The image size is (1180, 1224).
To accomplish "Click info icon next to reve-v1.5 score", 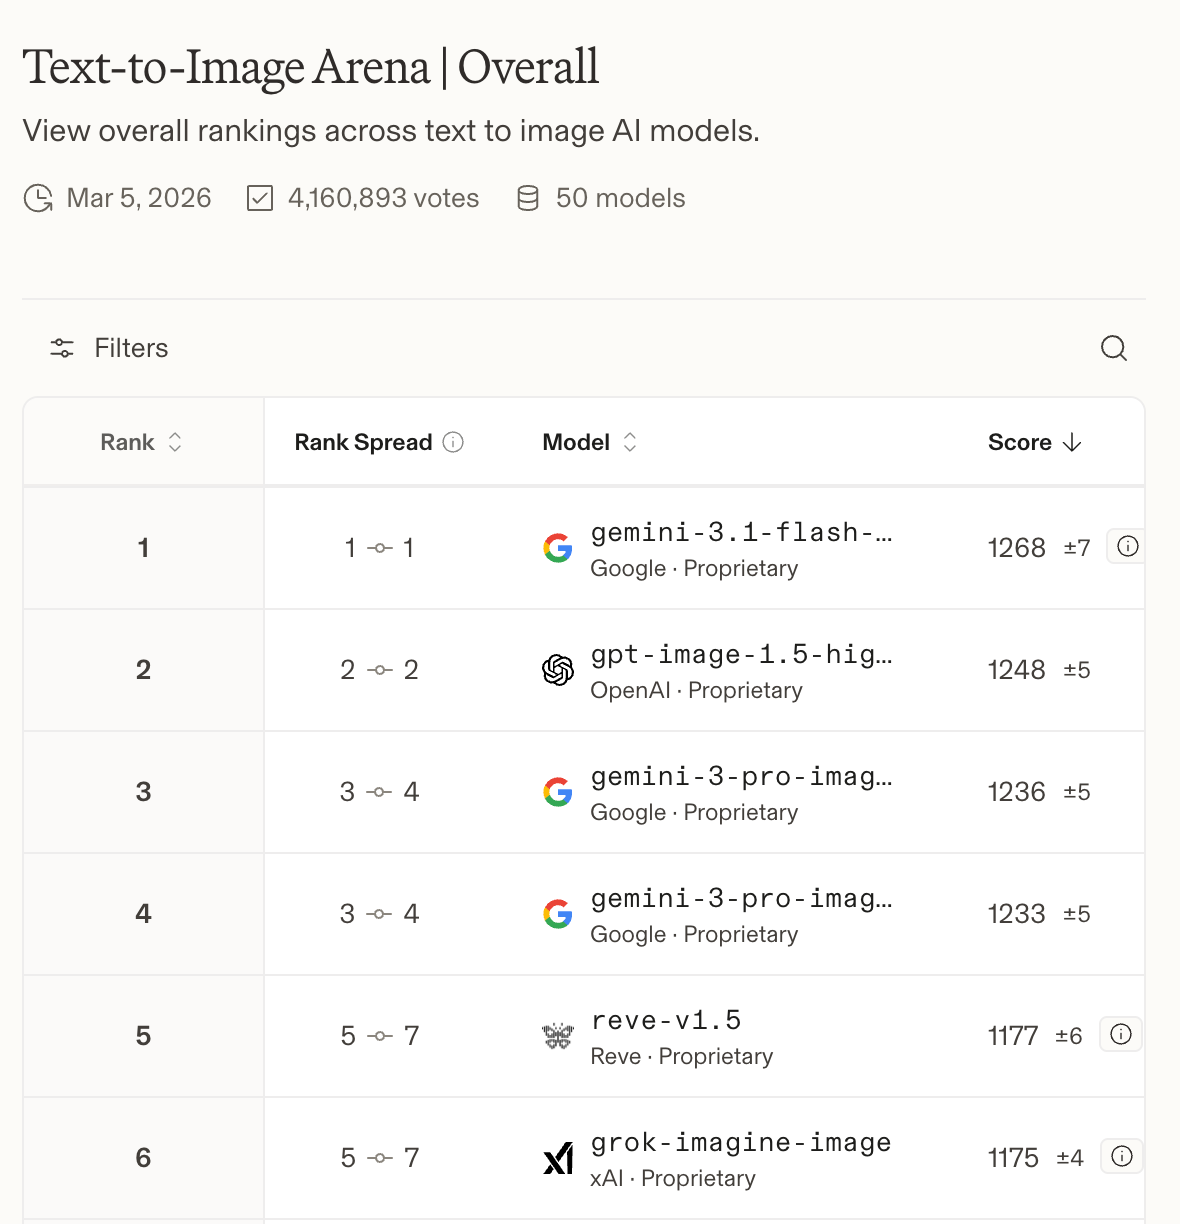I will coord(1121,1034).
